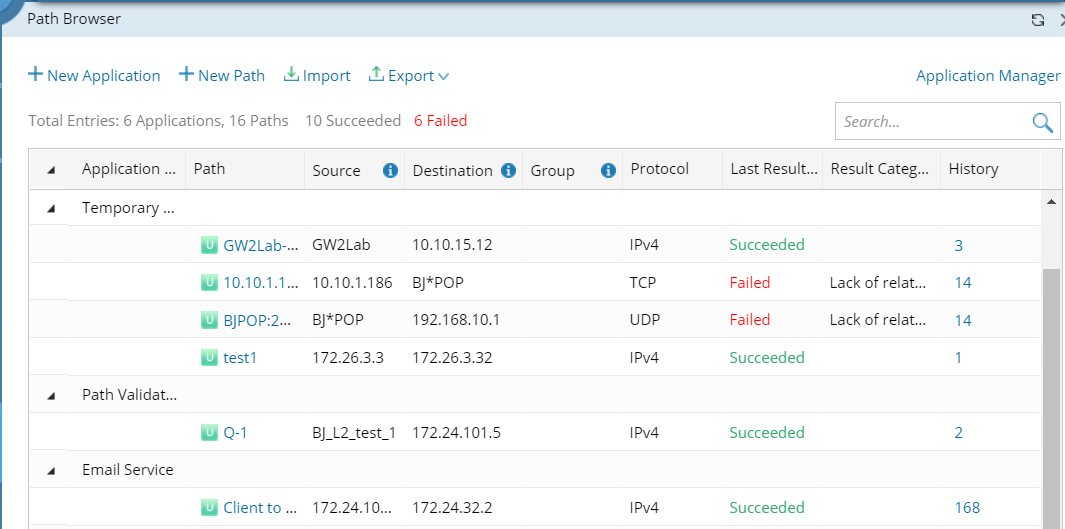Focus the Search input field
This screenshot has height=529, width=1065.
[x=930, y=122]
